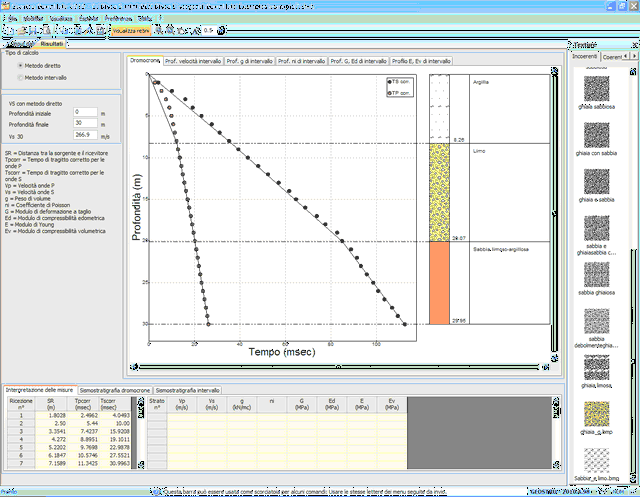This screenshot has width=640, height=497.
Task: Select the Metodo intervallo radio button
Action: click(20, 78)
